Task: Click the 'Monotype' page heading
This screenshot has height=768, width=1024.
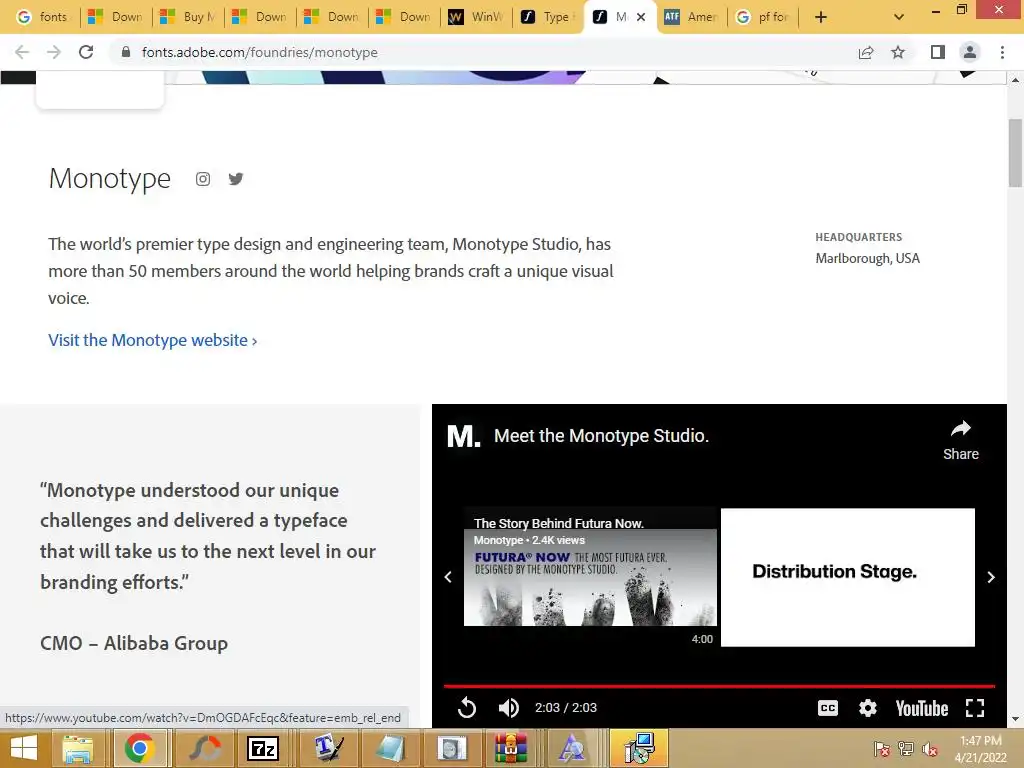Action: click(110, 178)
